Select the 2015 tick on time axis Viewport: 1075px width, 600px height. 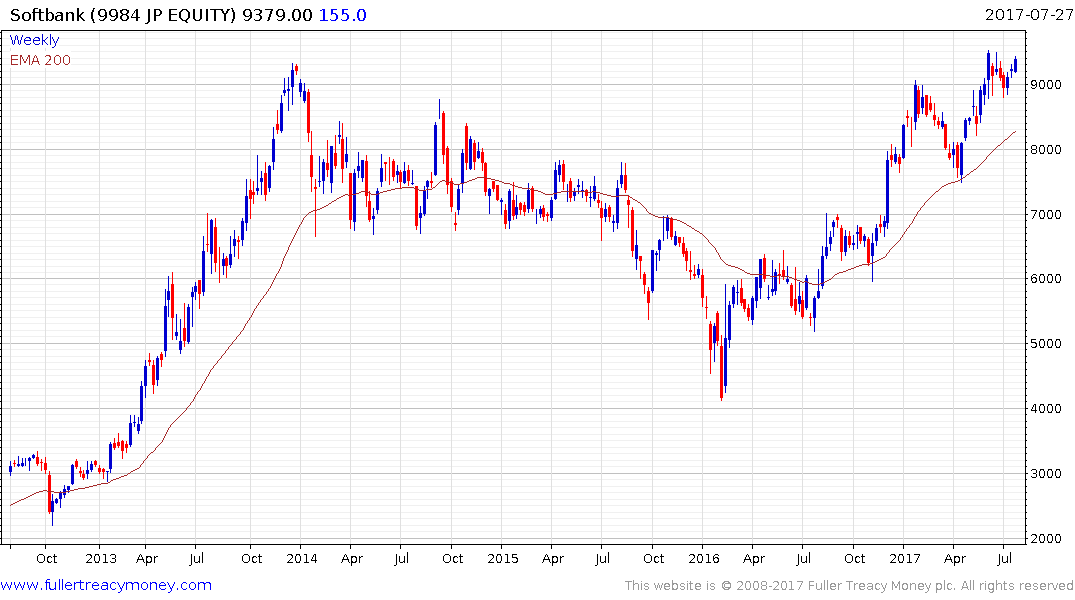pos(503,558)
